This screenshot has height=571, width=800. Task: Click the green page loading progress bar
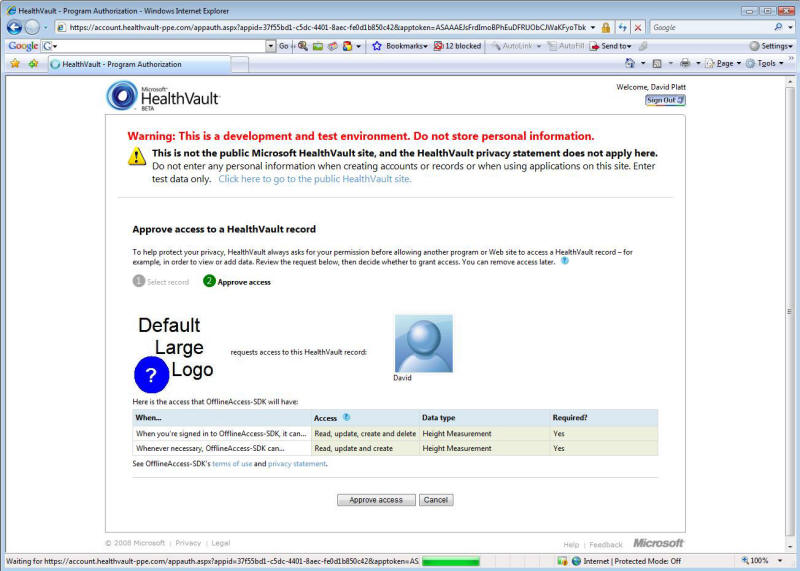pyautogui.click(x=451, y=561)
